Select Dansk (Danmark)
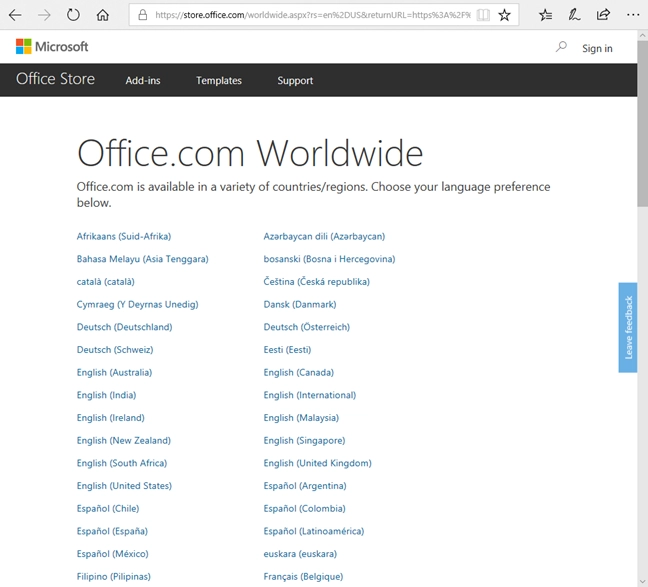648x587 pixels. point(300,305)
